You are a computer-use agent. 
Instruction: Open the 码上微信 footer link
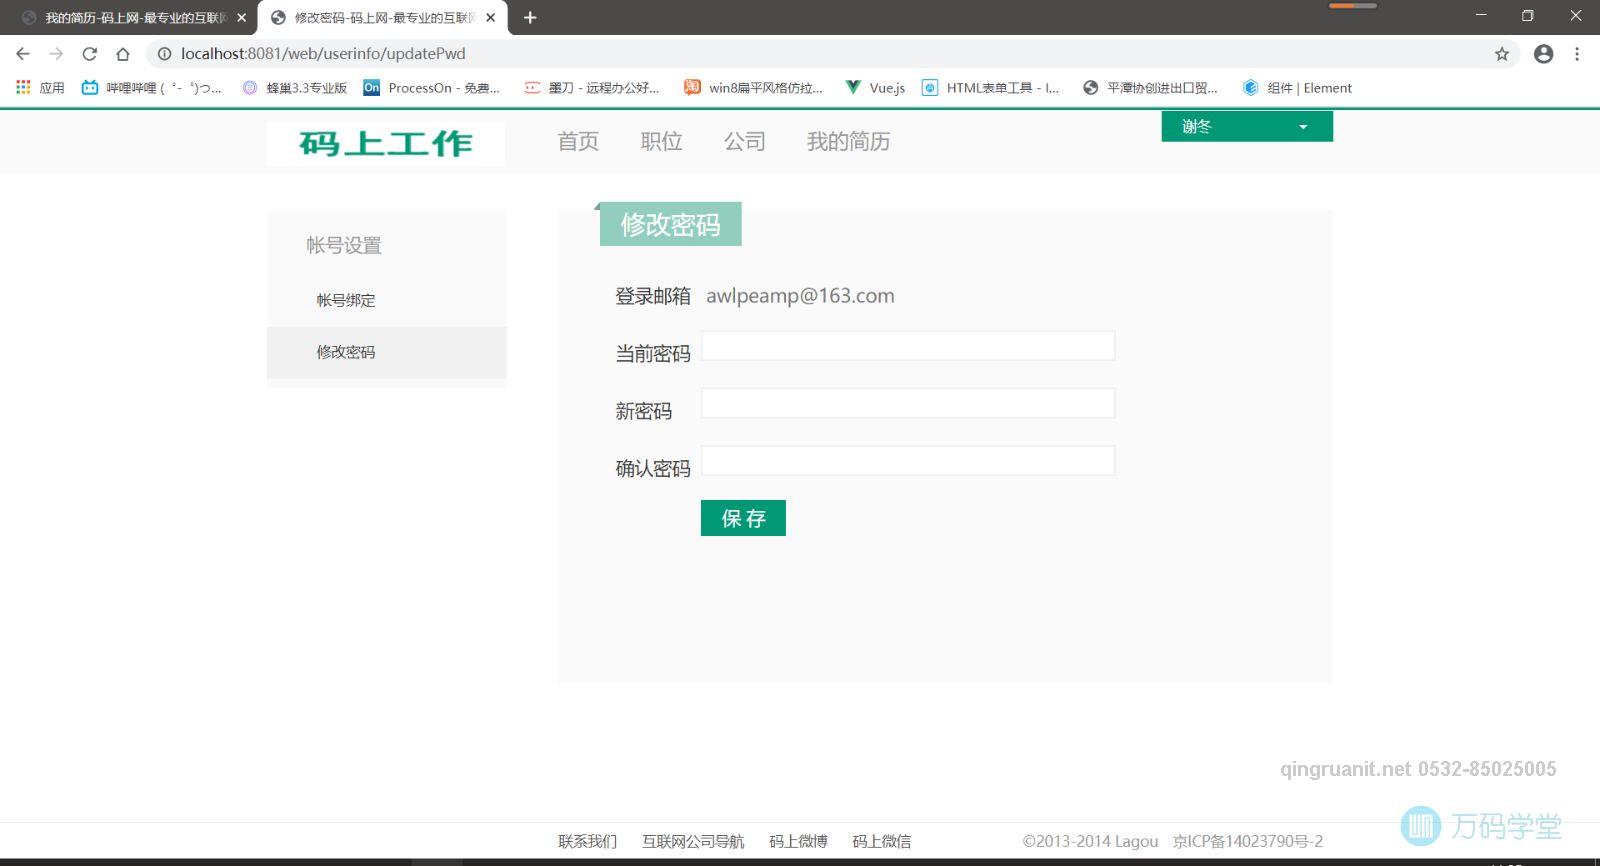(x=881, y=841)
